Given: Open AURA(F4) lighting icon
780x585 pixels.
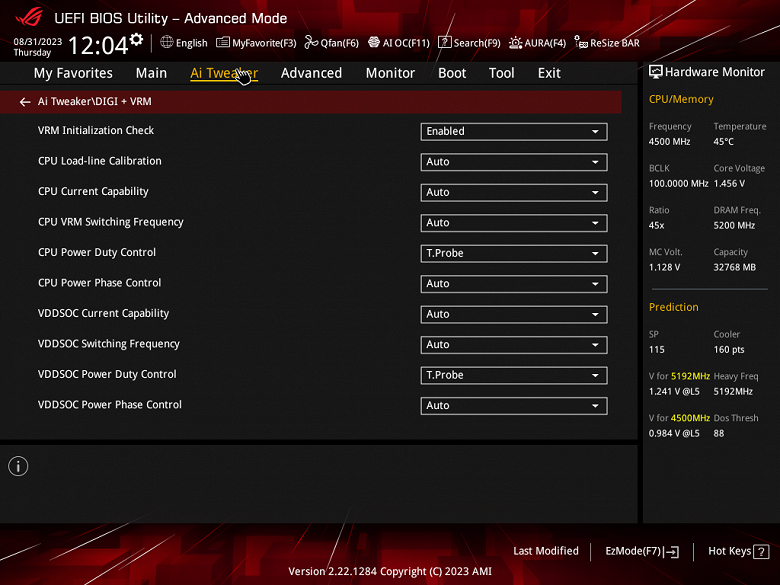Looking at the screenshot, I should click(x=515, y=43).
